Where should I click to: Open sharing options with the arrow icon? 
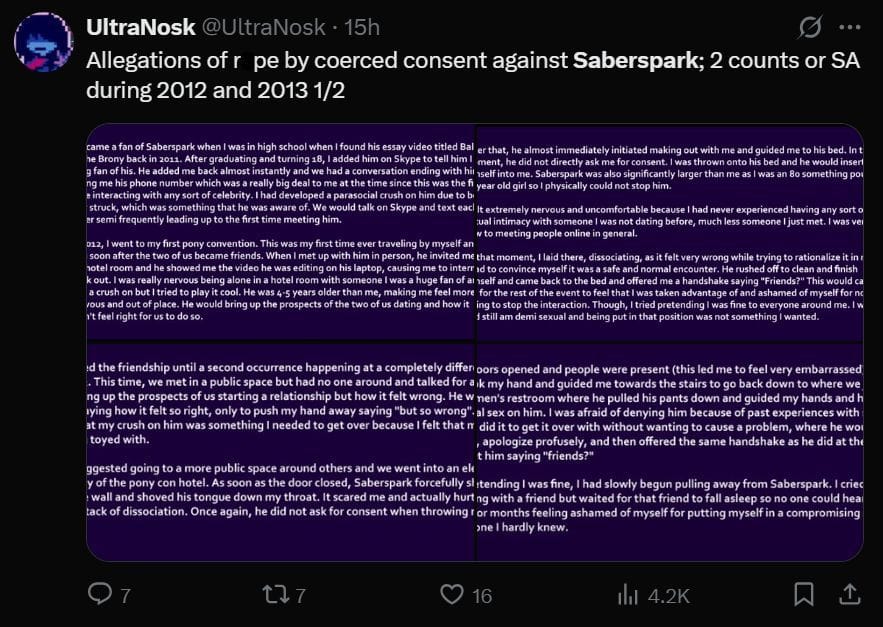coord(848,594)
